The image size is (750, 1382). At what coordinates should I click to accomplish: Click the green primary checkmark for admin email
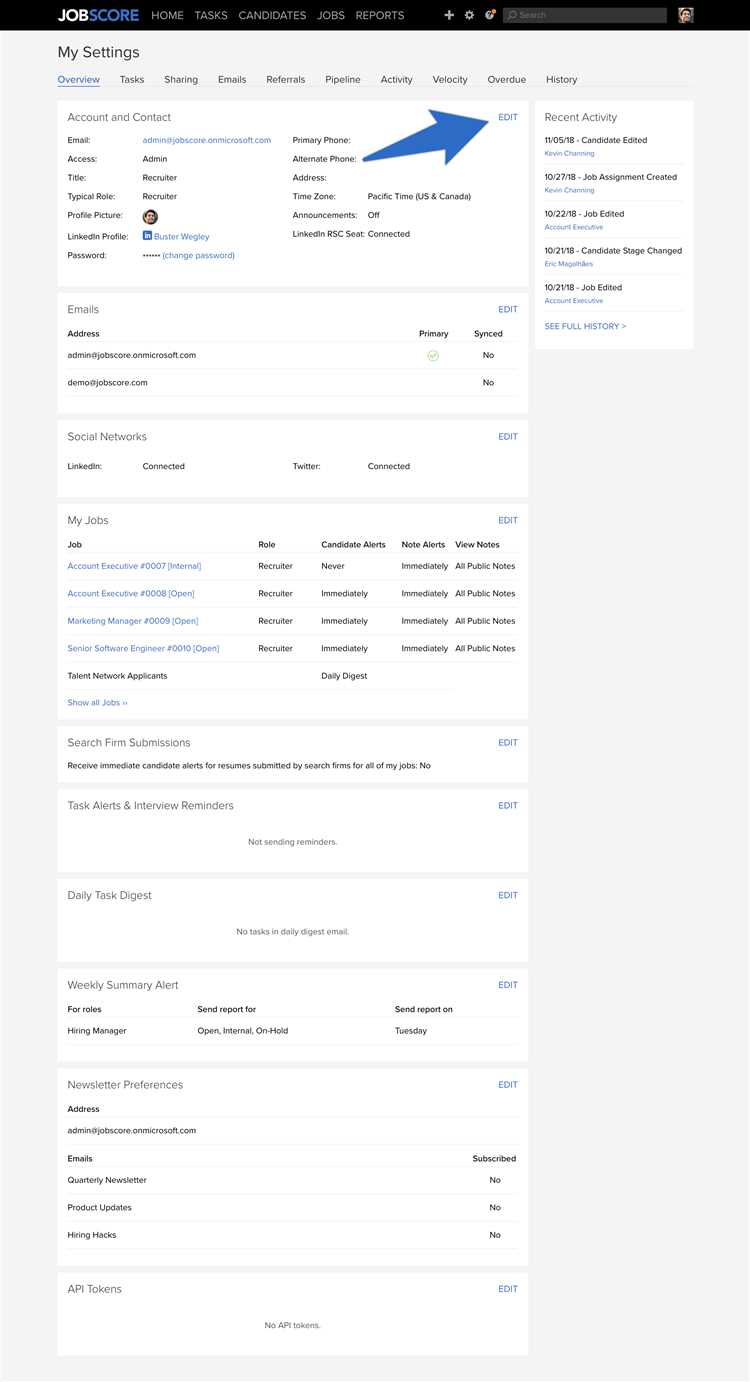pyautogui.click(x=433, y=355)
